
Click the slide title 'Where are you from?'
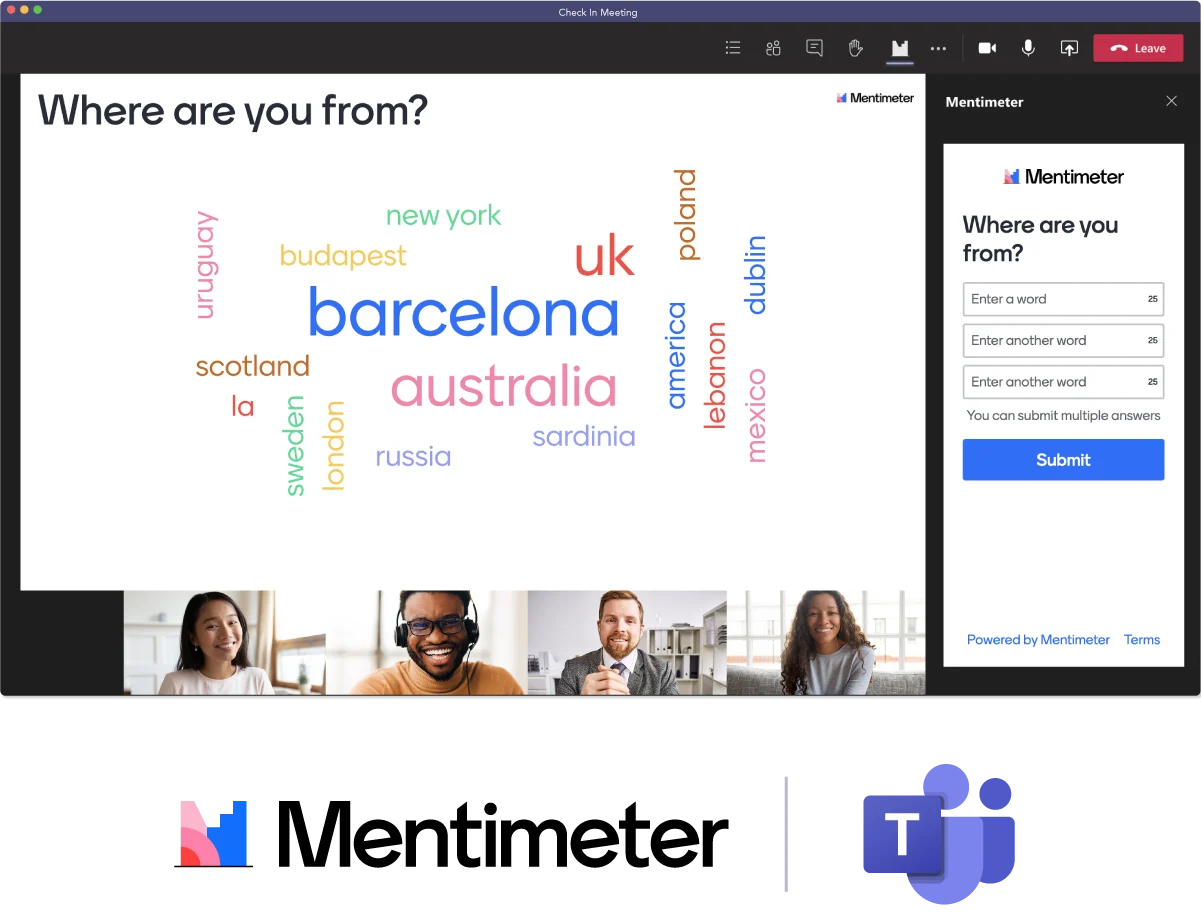click(233, 111)
